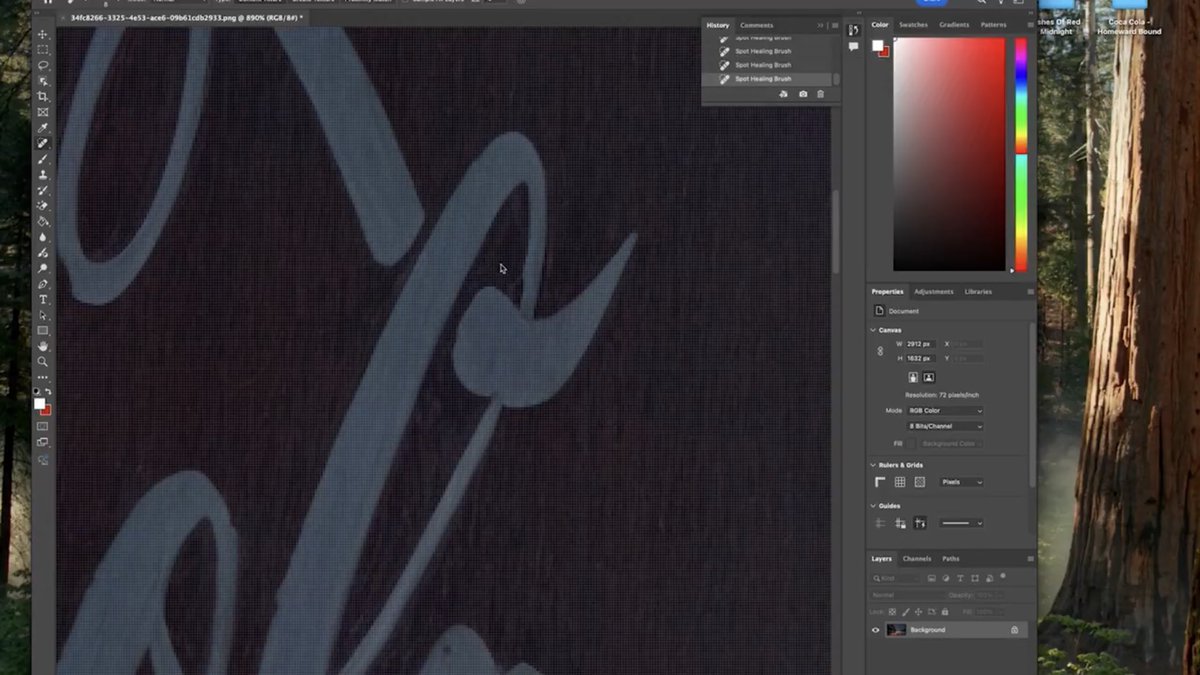Open the Layers panel flyout menu
1200x675 pixels.
tap(1030, 559)
